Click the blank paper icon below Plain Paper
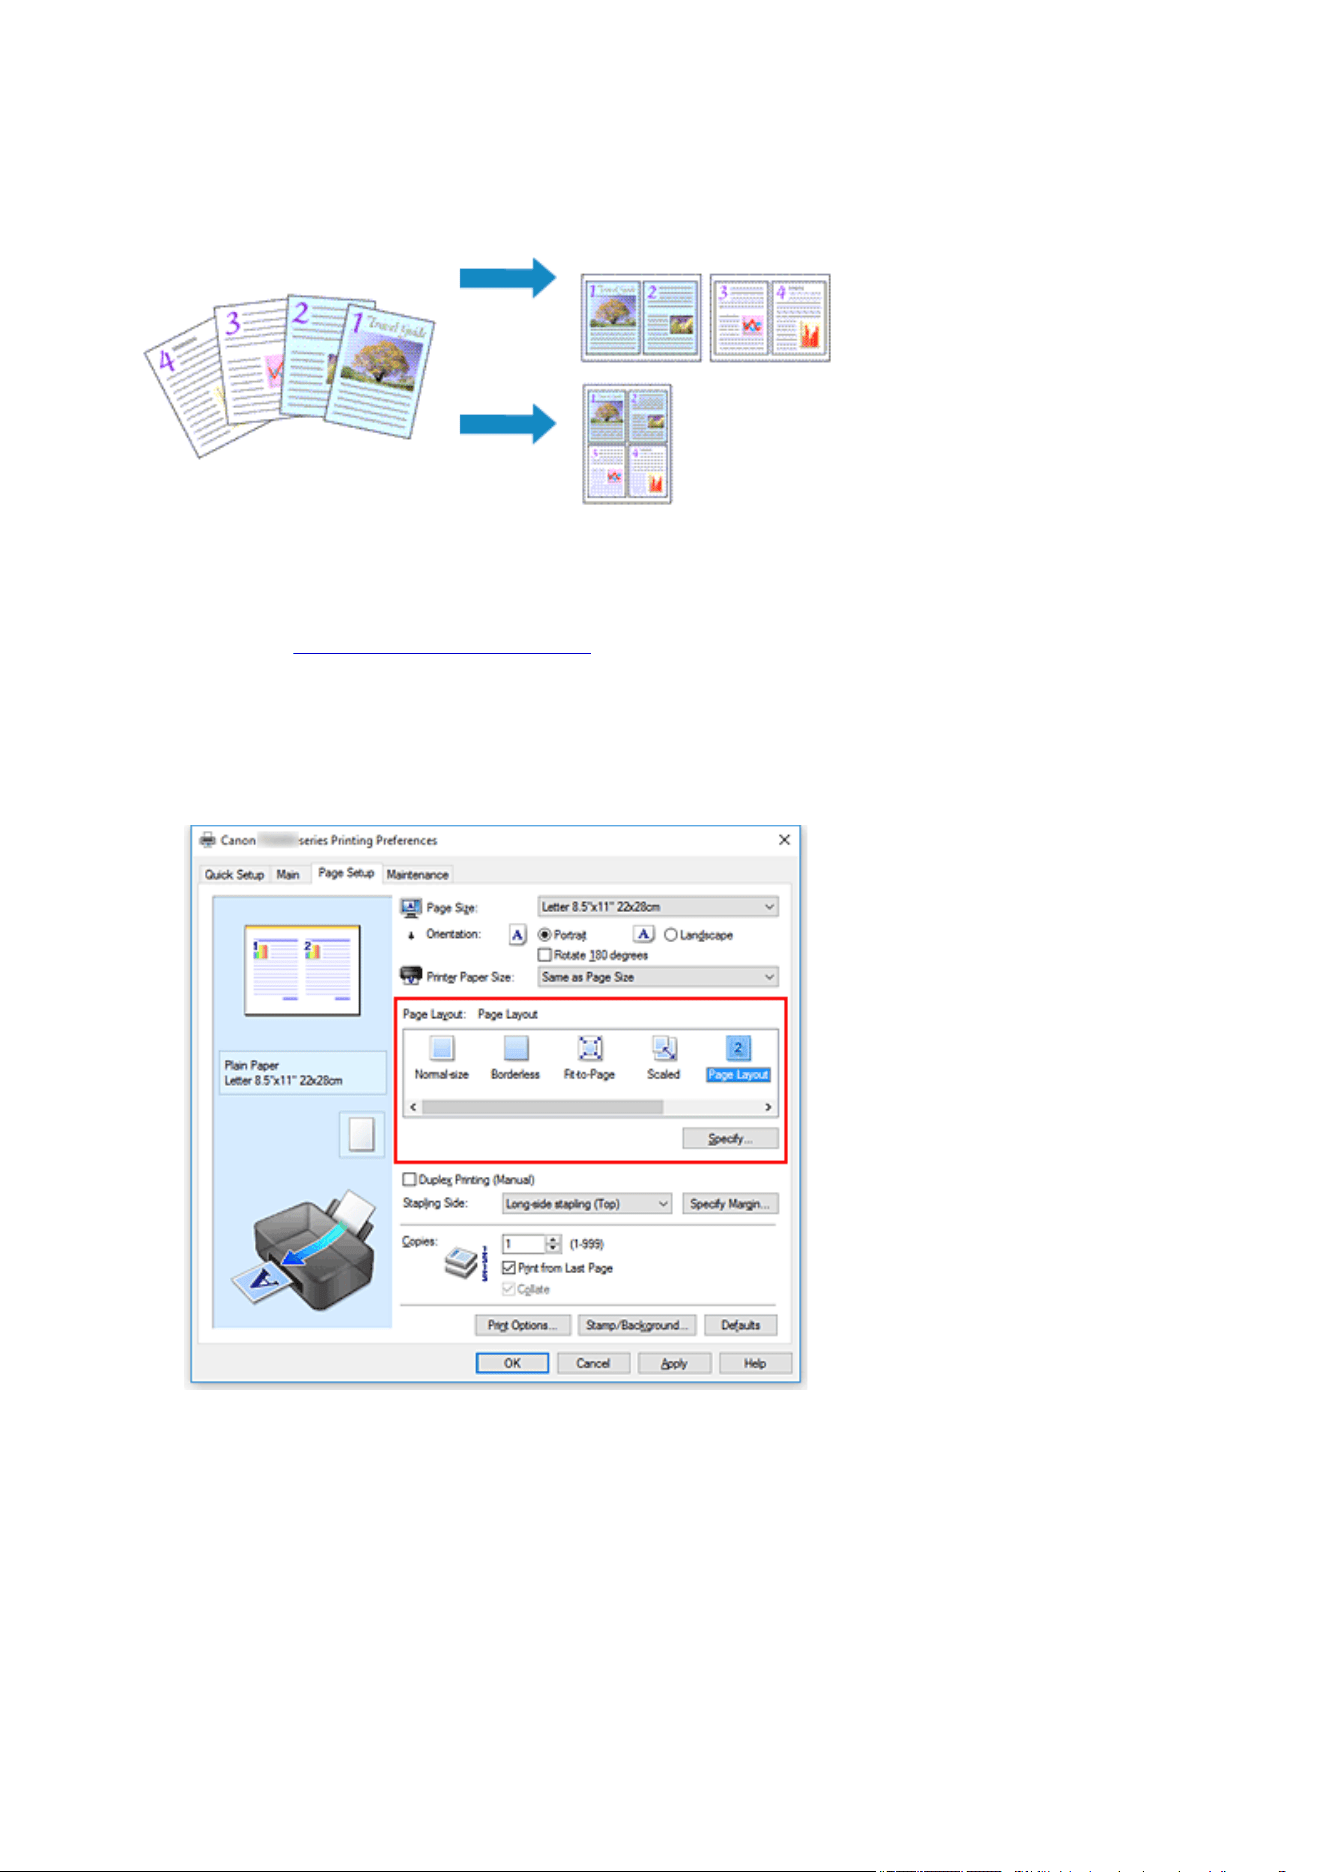The height and width of the screenshot is (1872, 1324). pos(361,1134)
